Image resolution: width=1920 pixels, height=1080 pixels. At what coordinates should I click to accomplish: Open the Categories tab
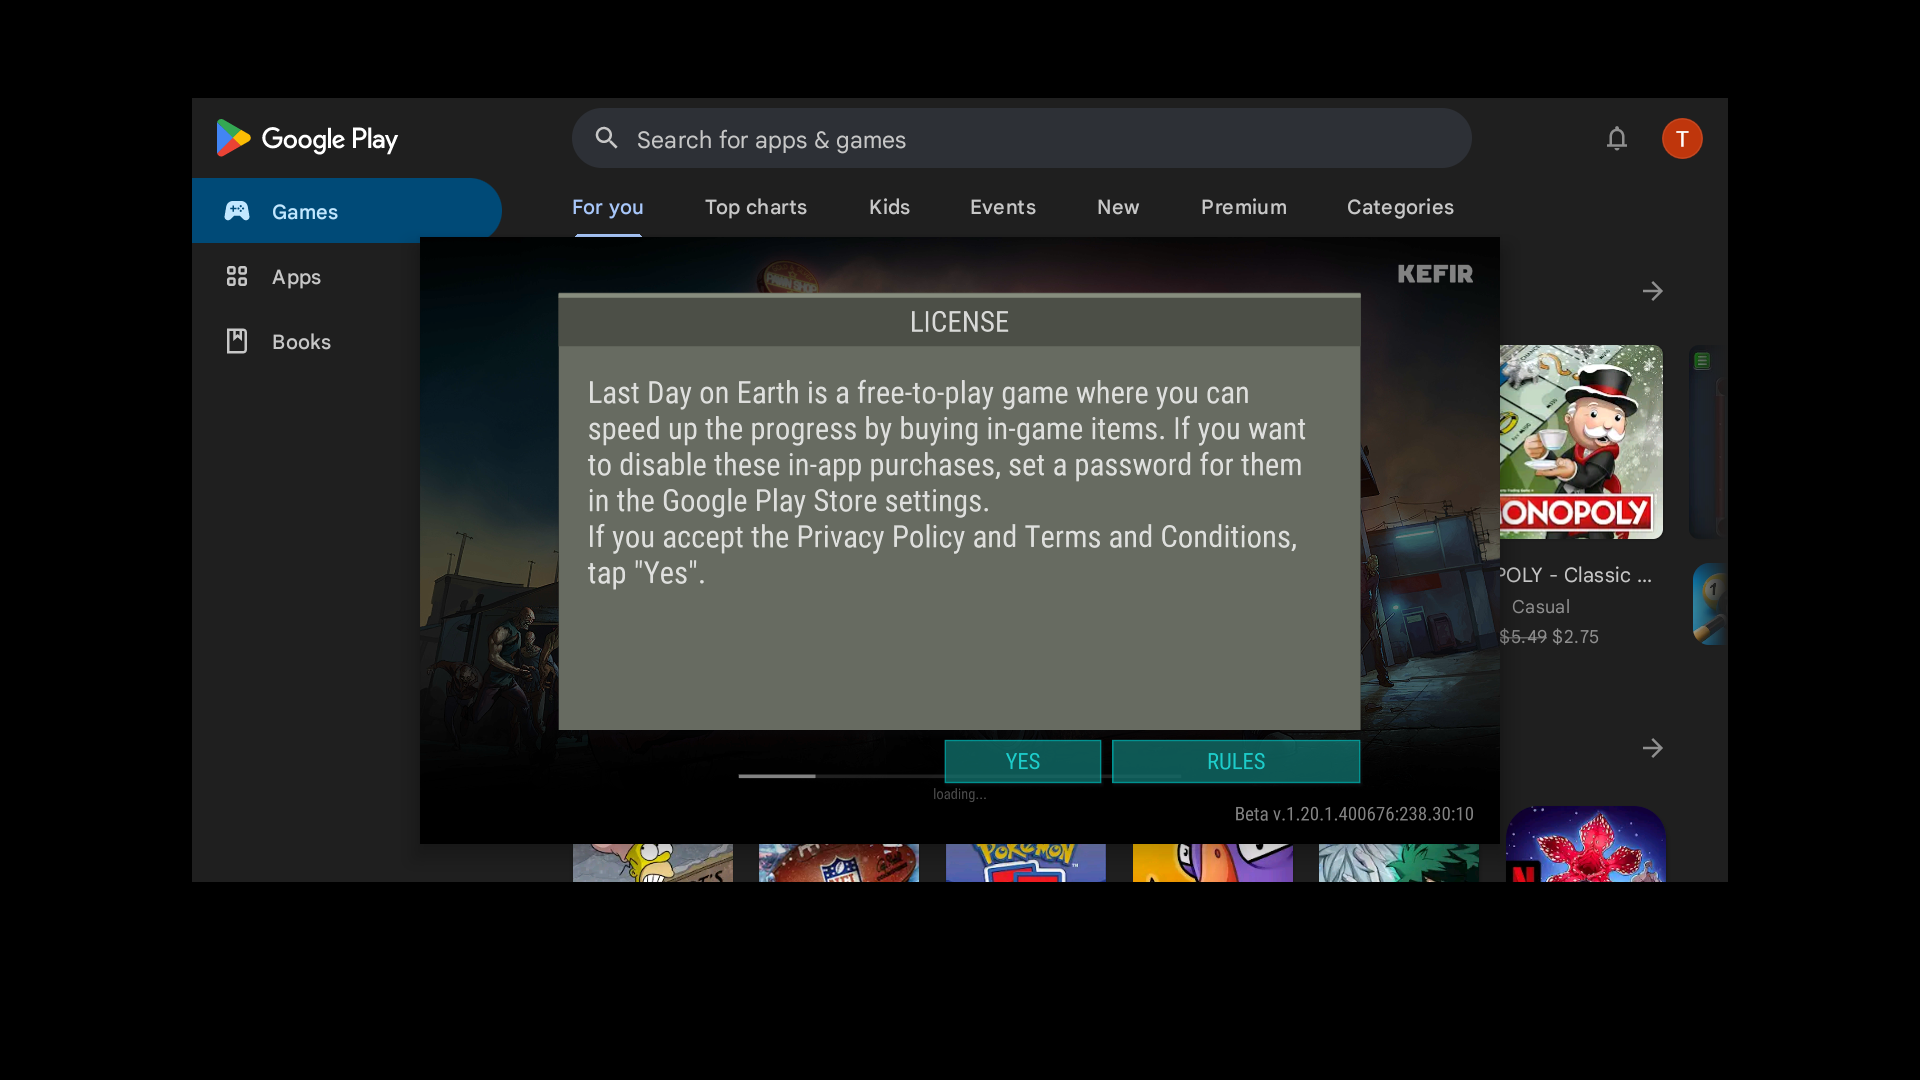pyautogui.click(x=1400, y=207)
